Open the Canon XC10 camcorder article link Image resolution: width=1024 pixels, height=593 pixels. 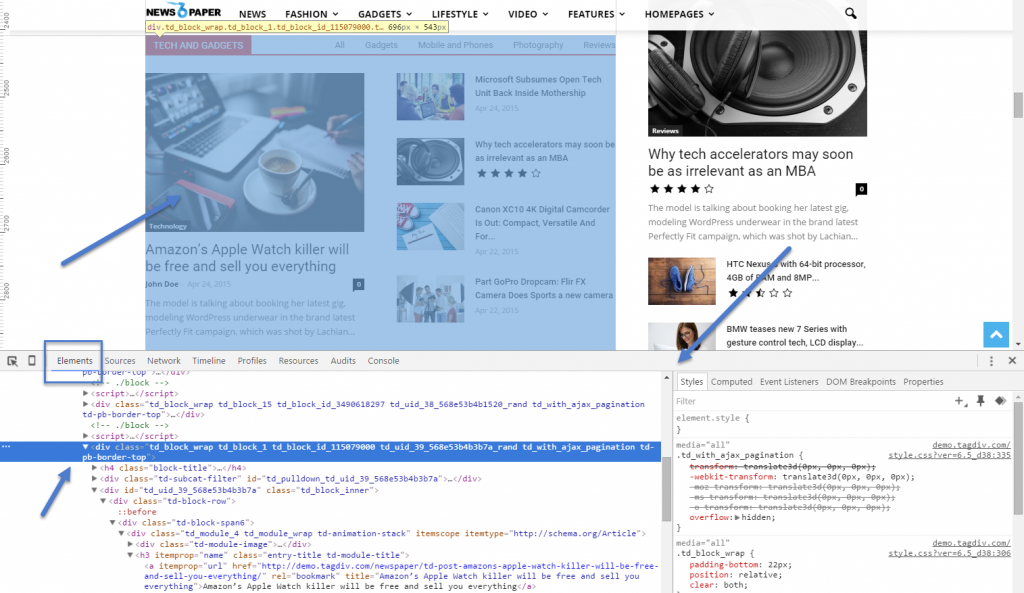542,223
